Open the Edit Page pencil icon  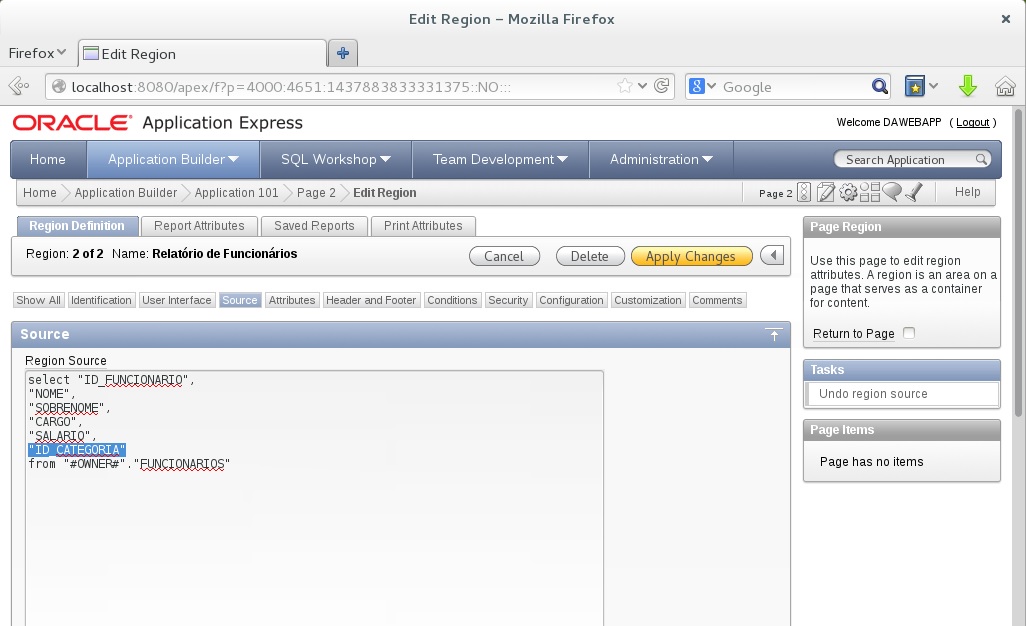pyautogui.click(x=826, y=193)
